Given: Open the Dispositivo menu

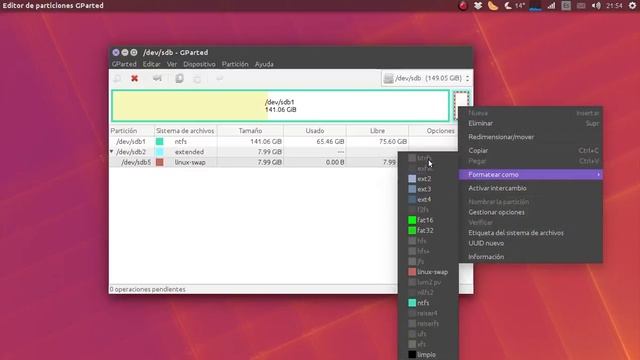Looking at the screenshot, I should [199, 64].
